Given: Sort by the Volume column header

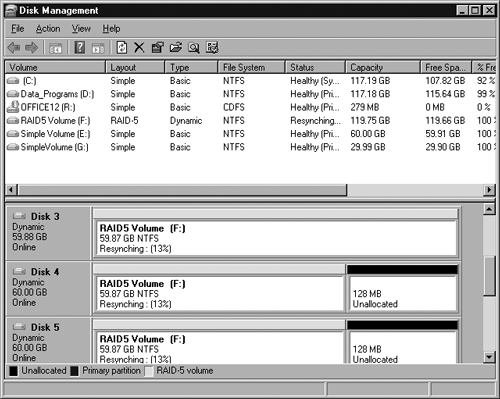Looking at the screenshot, I should [x=55, y=67].
